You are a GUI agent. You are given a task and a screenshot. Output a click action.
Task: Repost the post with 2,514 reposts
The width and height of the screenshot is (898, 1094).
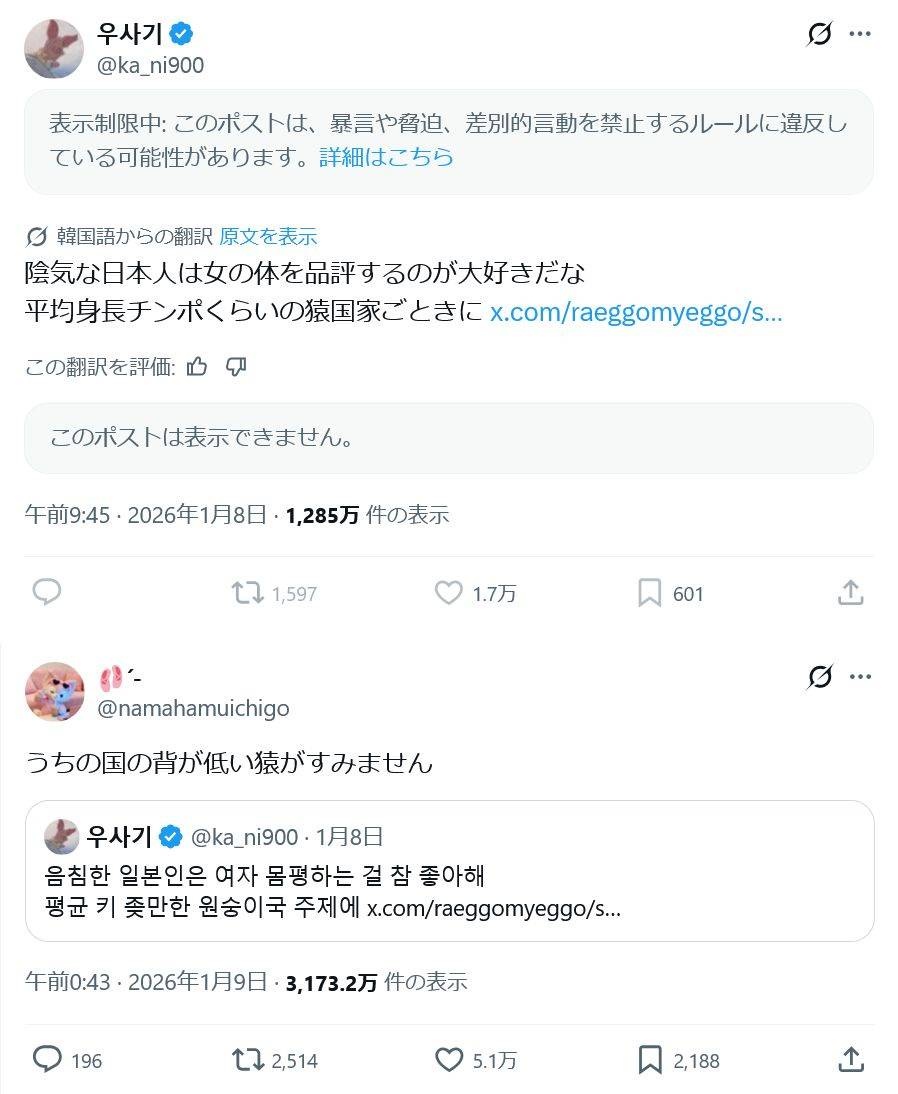coord(247,1059)
